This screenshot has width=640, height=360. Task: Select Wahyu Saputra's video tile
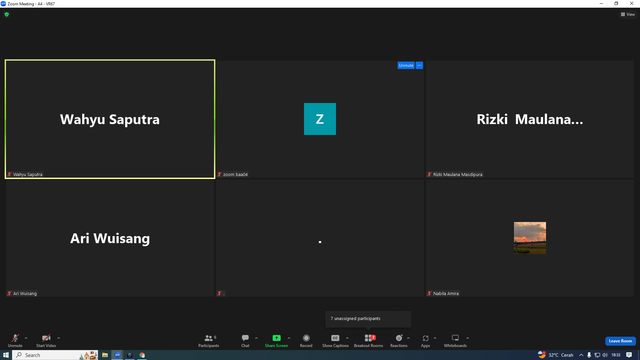pos(110,119)
